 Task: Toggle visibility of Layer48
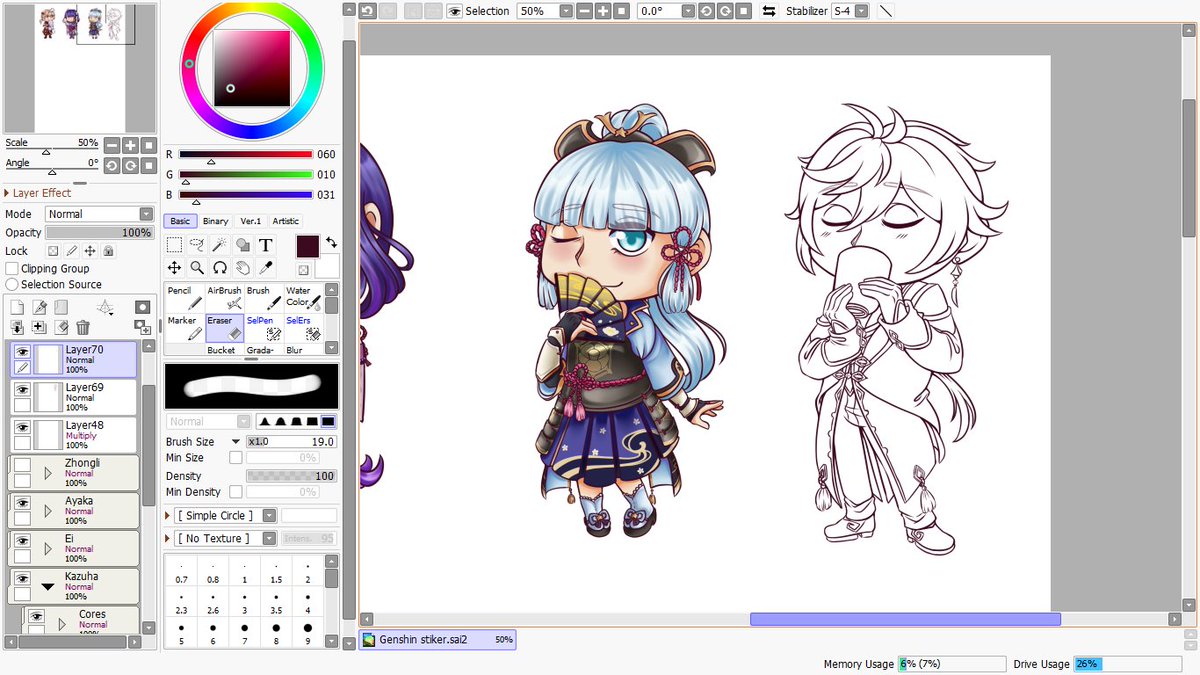coord(22,426)
